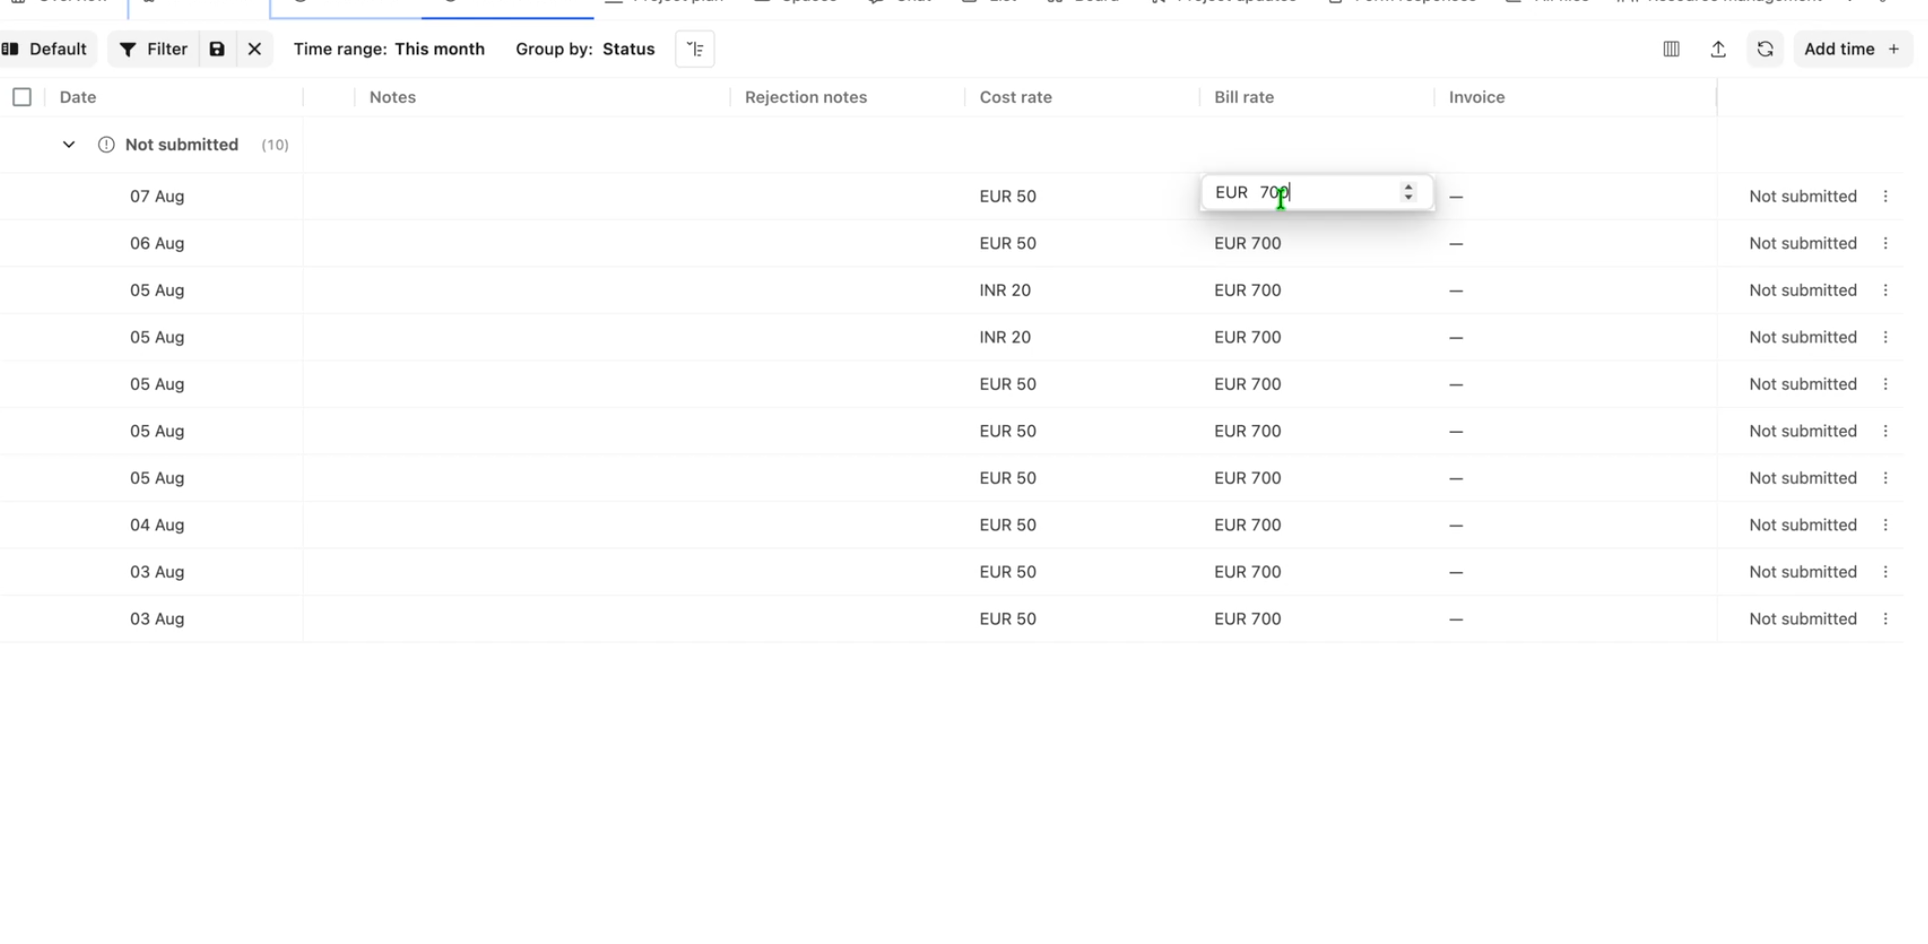Viewport: 1928px width, 944px height.
Task: Decrease bill rate with stepper down arrow
Action: (x=1409, y=198)
